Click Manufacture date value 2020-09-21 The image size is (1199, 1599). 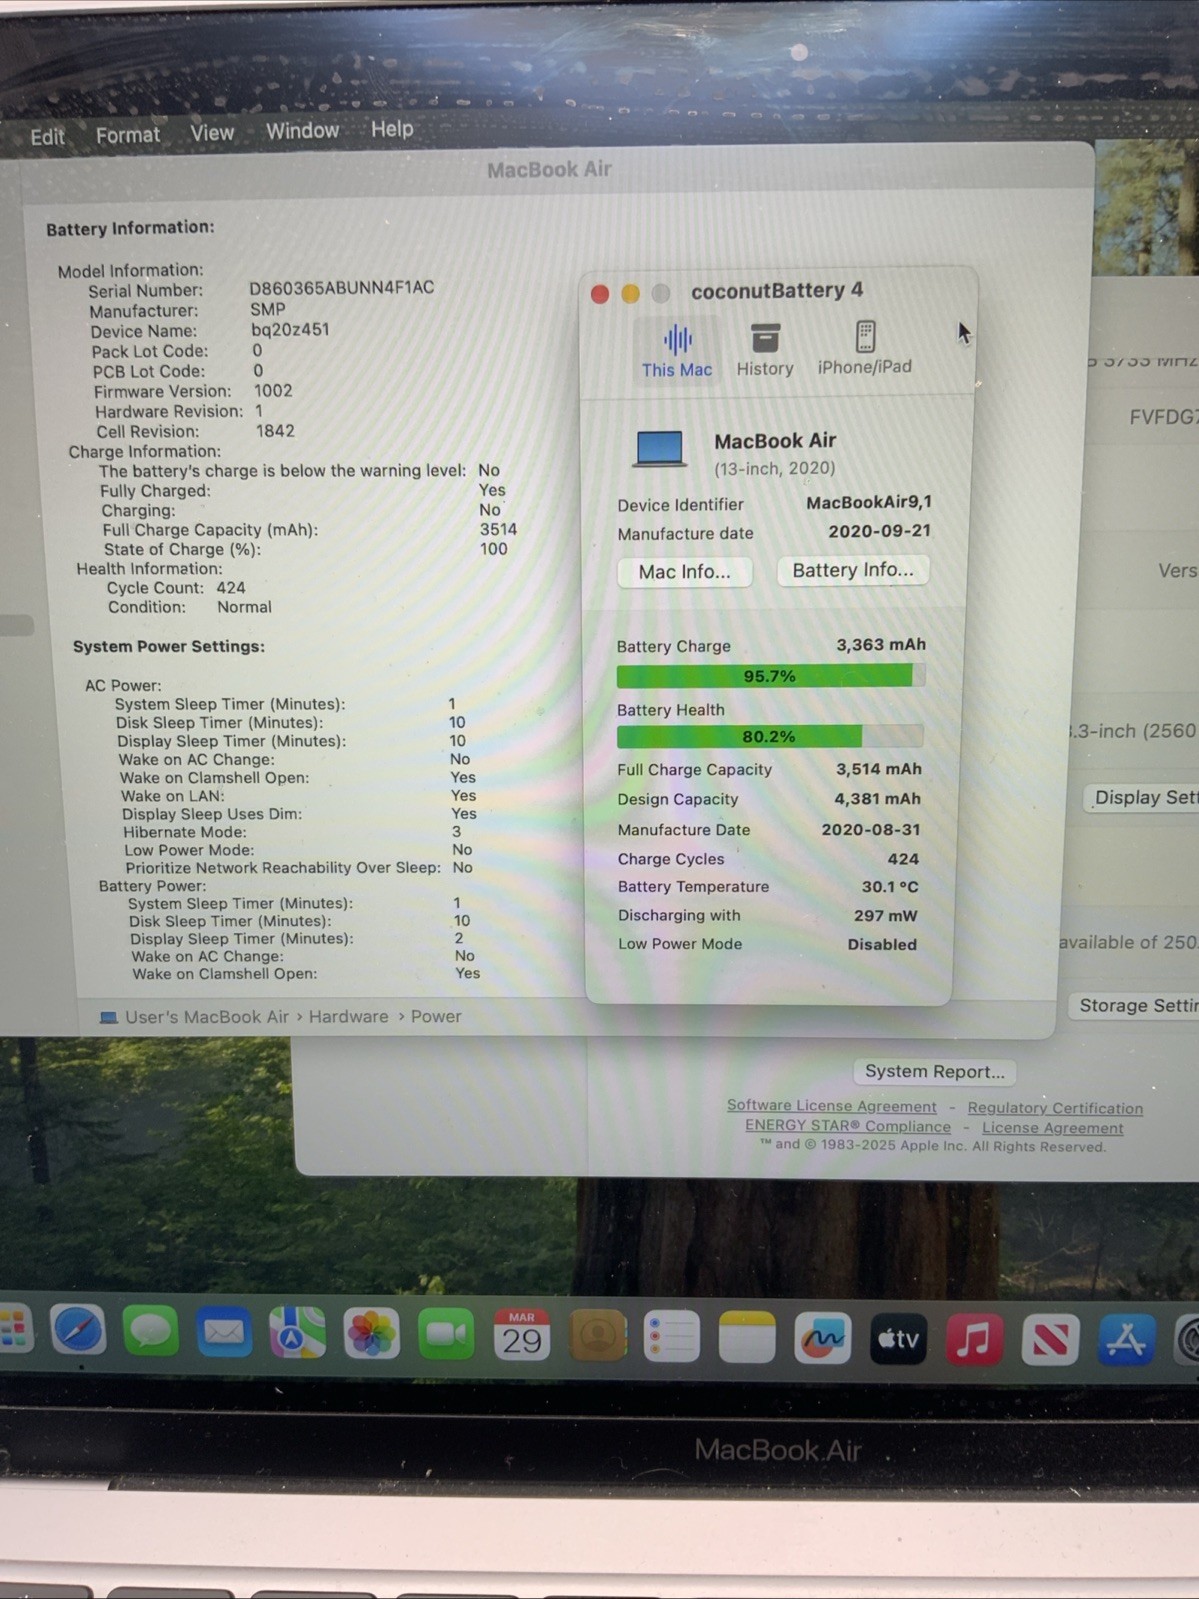point(879,531)
